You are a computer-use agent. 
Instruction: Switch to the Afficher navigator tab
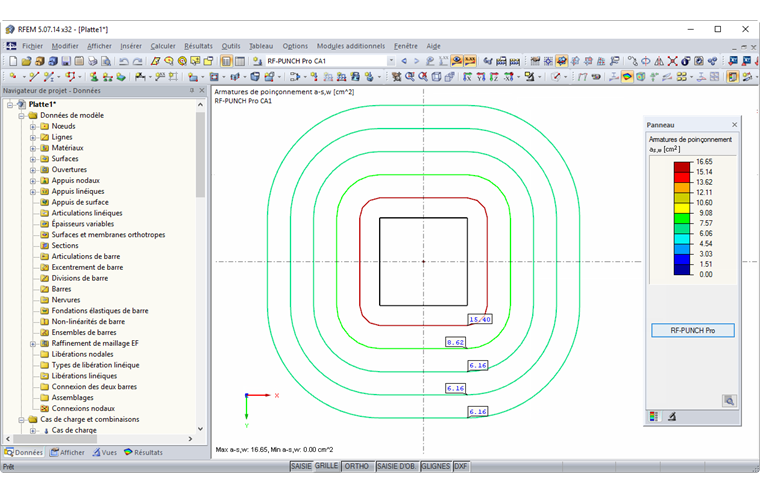[67, 452]
